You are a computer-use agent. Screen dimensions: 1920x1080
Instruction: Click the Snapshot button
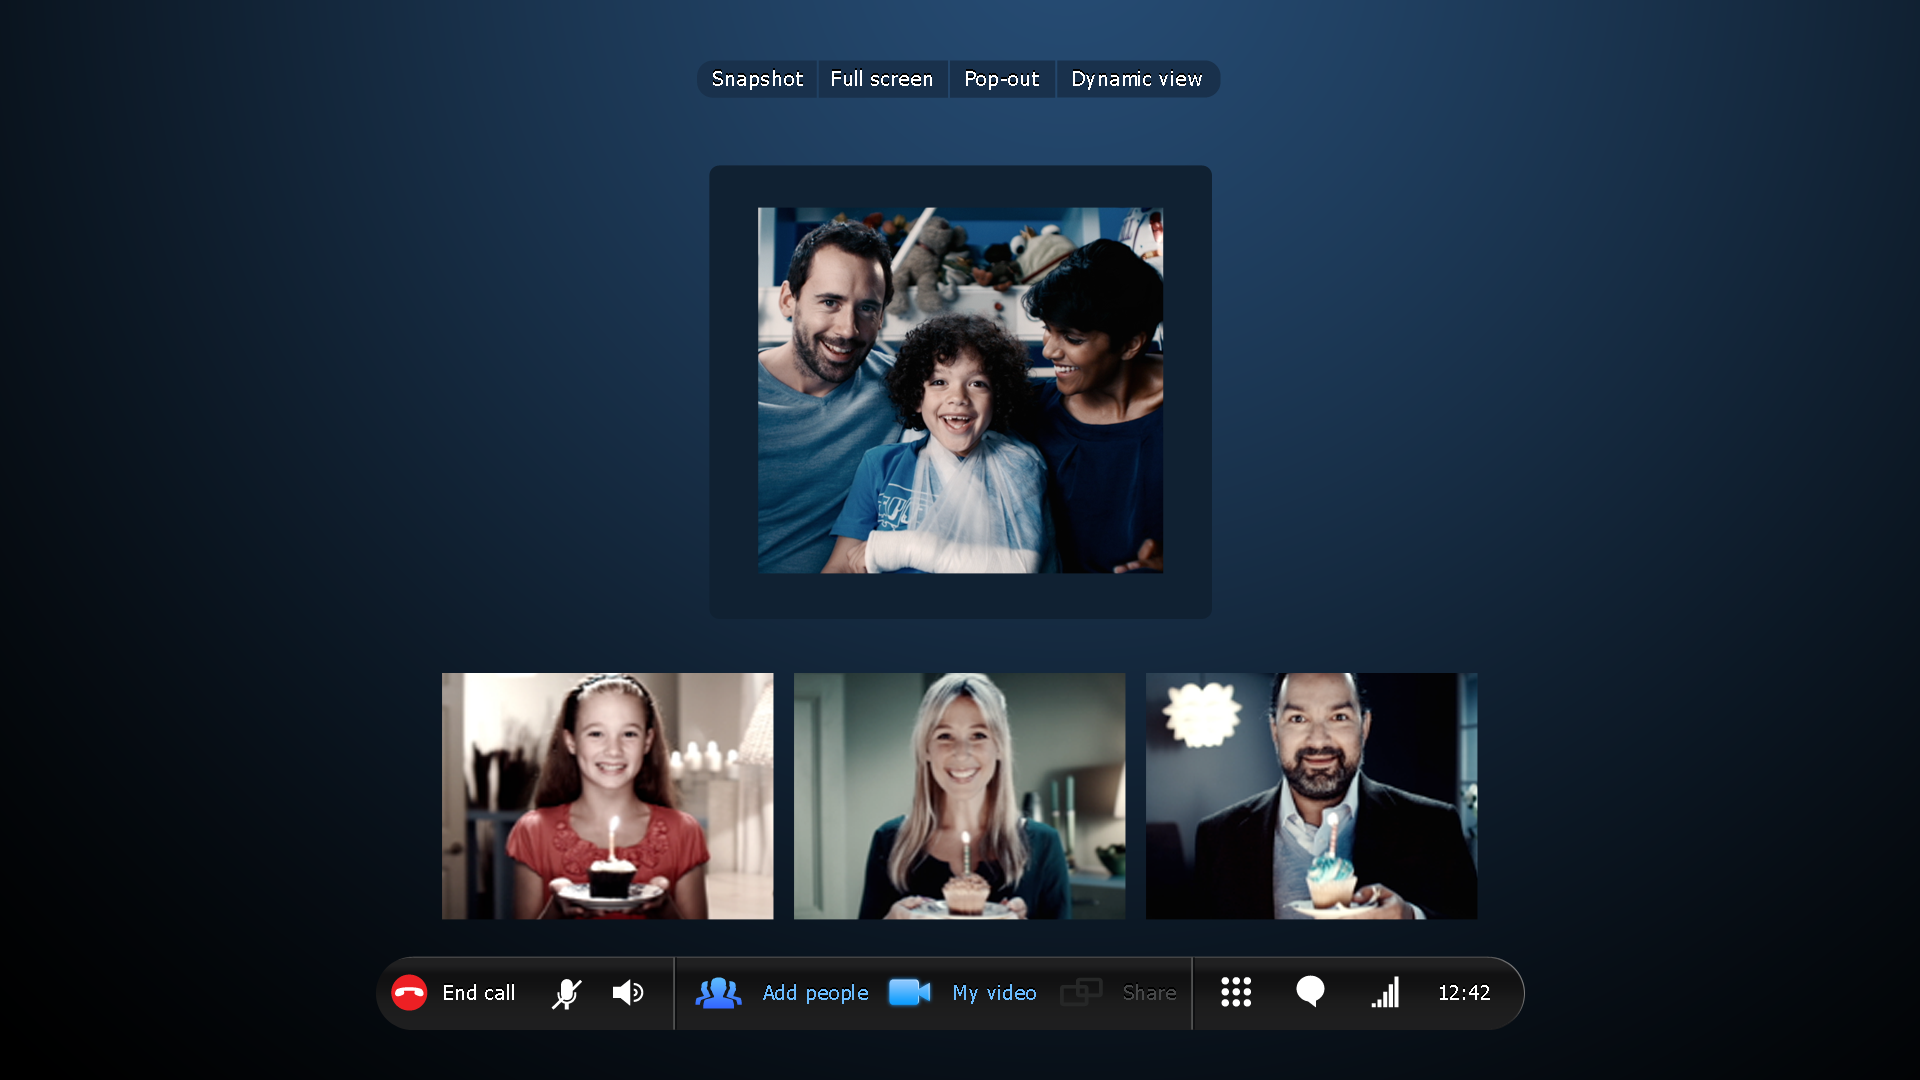tap(757, 79)
